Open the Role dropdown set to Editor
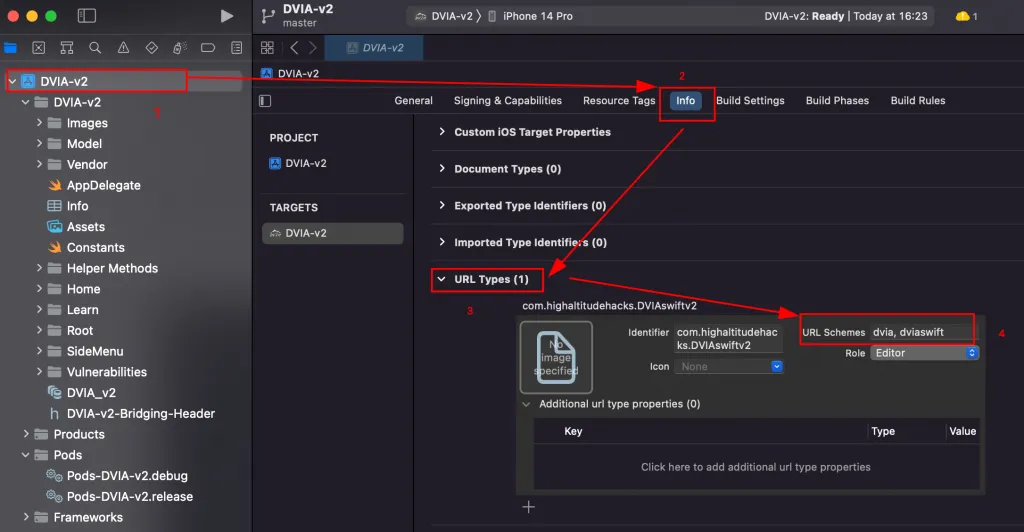The image size is (1024, 532). [x=924, y=353]
